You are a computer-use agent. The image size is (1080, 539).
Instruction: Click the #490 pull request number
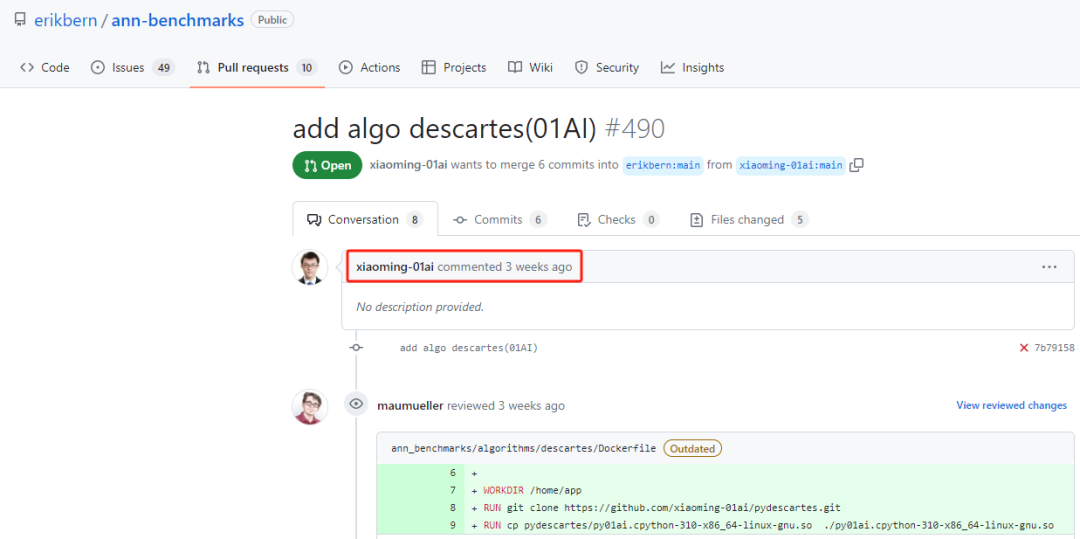(634, 129)
